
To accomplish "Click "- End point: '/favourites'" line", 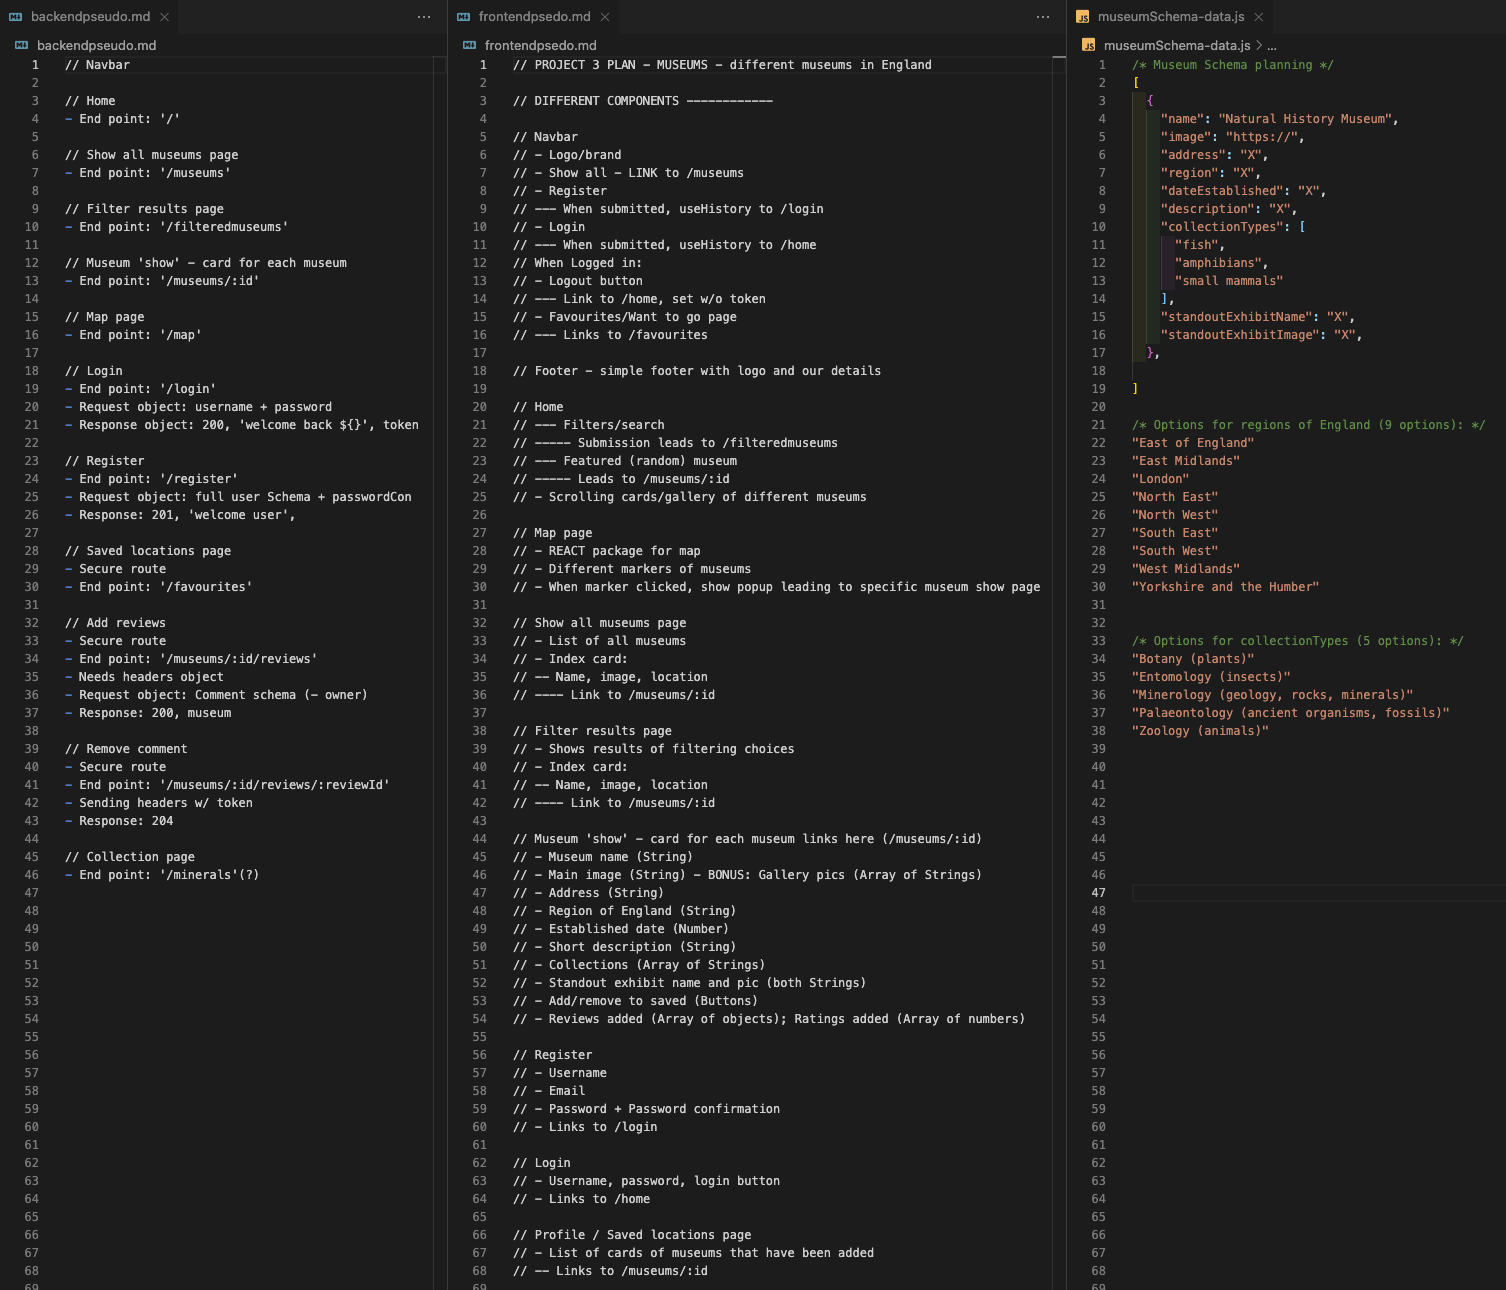I will [x=158, y=587].
